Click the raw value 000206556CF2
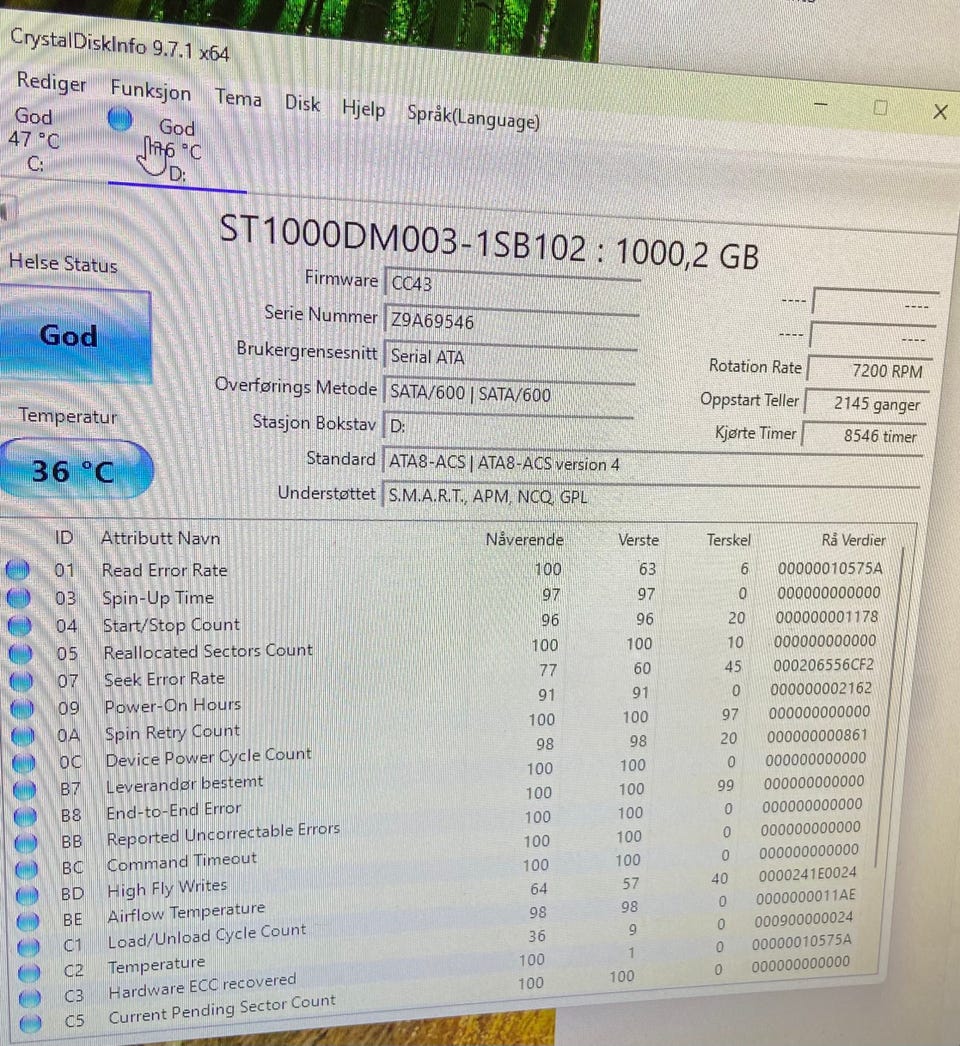Image resolution: width=960 pixels, height=1046 pixels. pos(823,665)
